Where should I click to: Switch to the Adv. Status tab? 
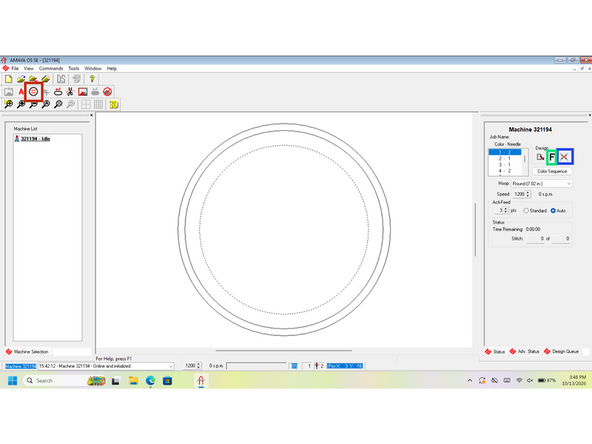click(524, 352)
